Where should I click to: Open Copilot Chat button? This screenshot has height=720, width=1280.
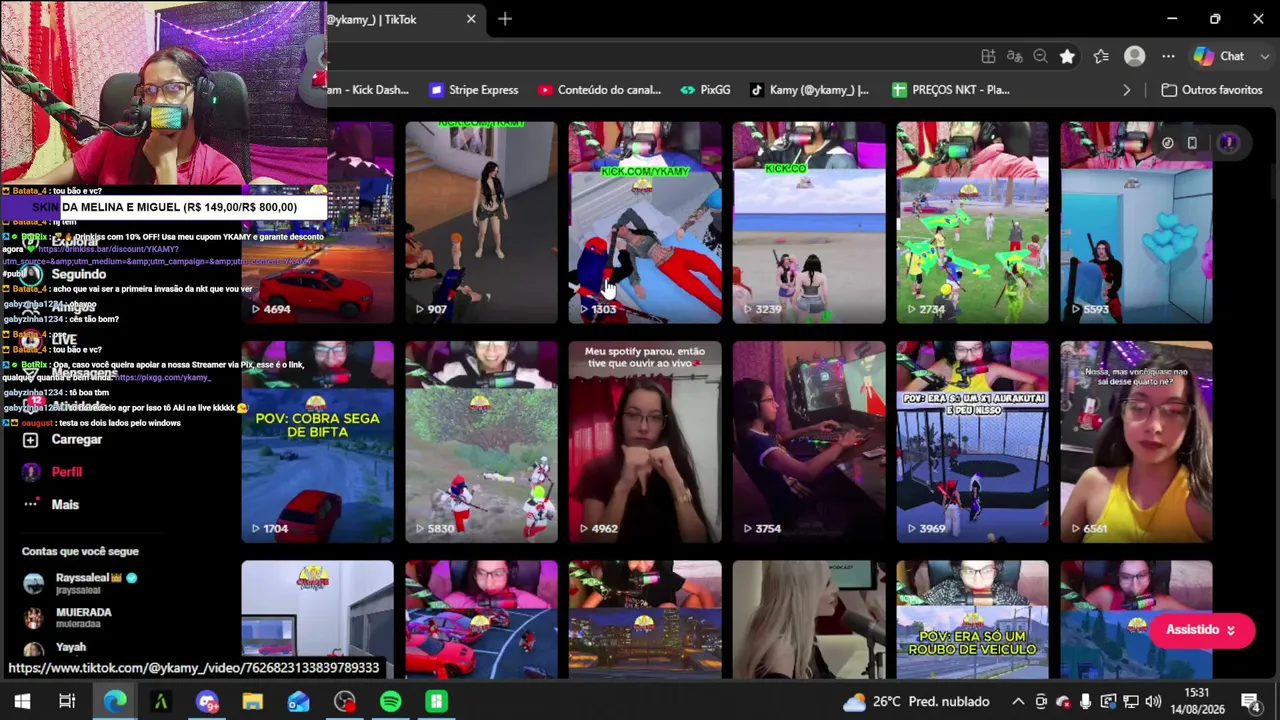(x=1219, y=57)
